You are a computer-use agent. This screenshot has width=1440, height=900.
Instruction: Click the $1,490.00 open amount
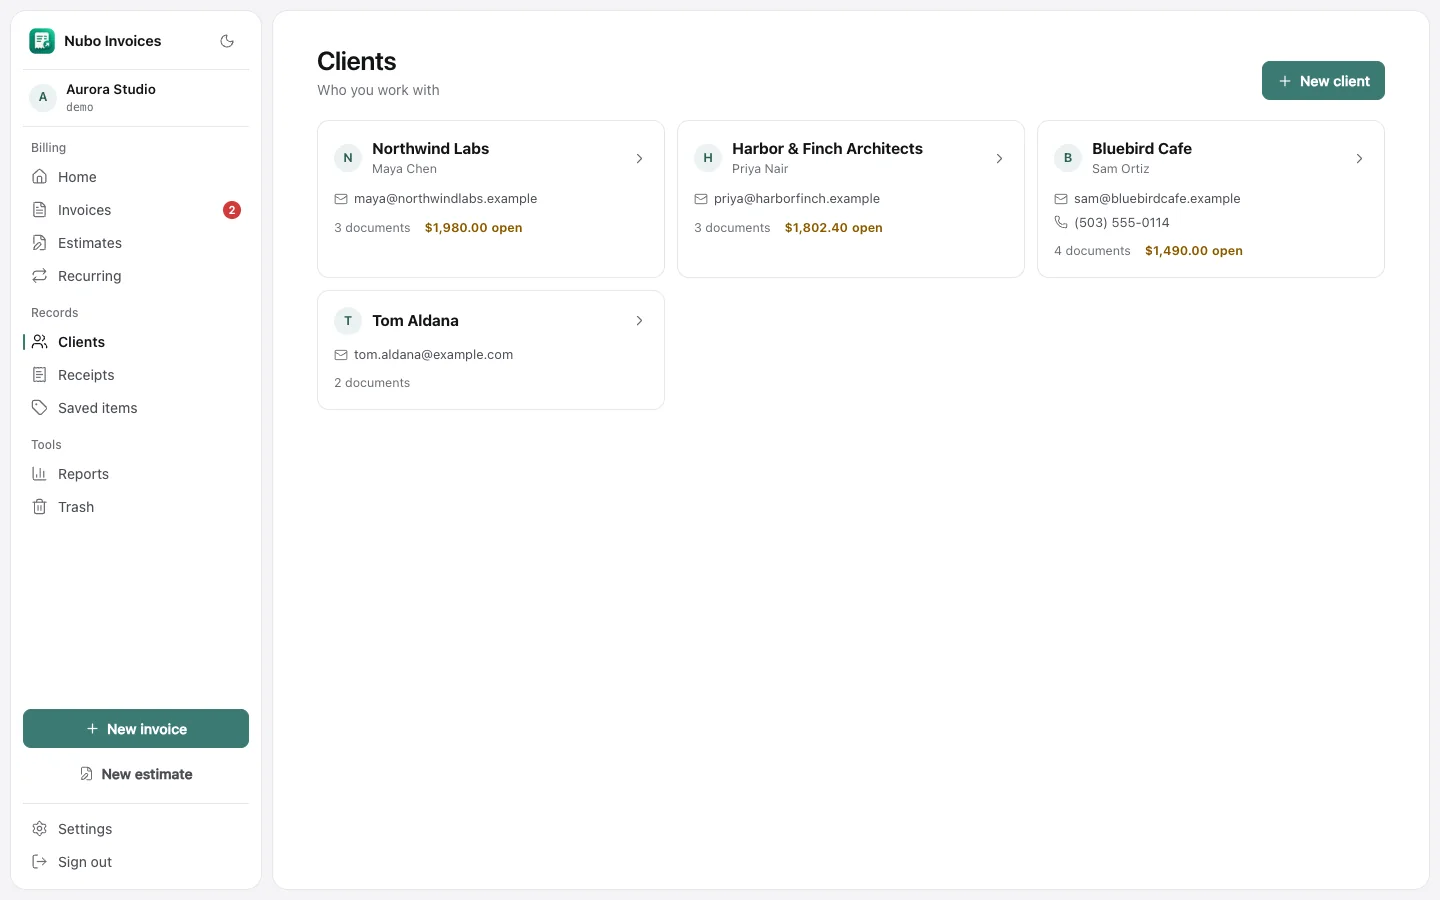coord(1194,251)
